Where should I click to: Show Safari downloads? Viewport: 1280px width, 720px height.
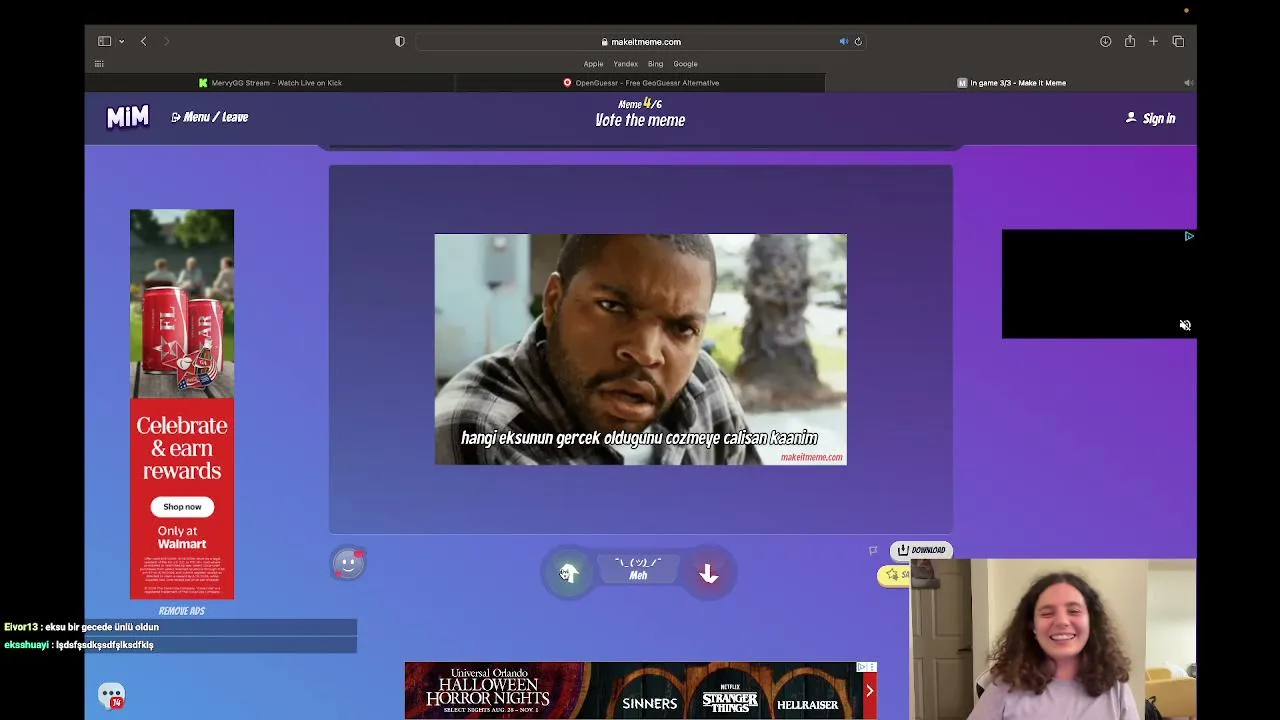coord(1105,41)
